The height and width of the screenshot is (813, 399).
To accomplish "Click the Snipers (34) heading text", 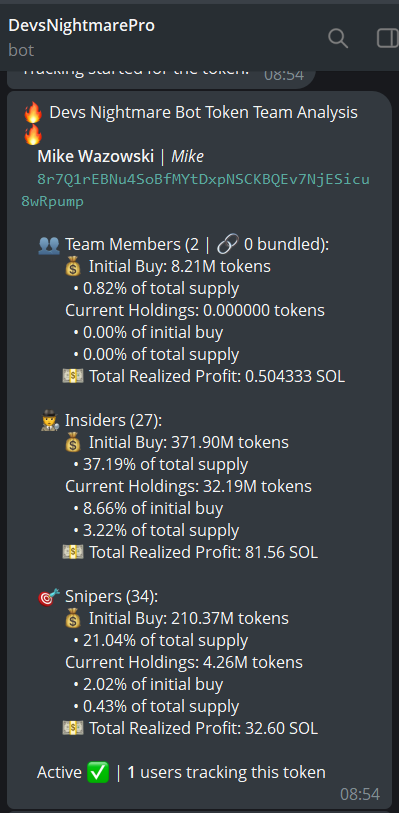I will pos(111,597).
